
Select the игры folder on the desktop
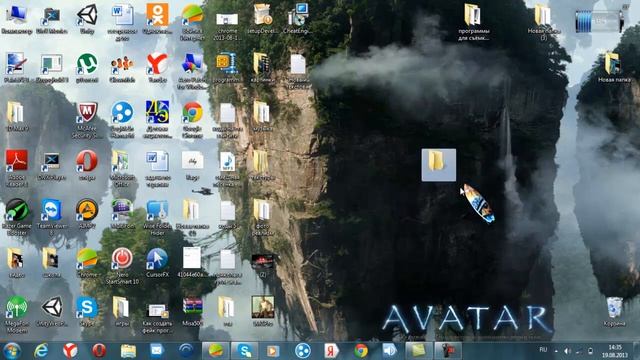[122, 312]
